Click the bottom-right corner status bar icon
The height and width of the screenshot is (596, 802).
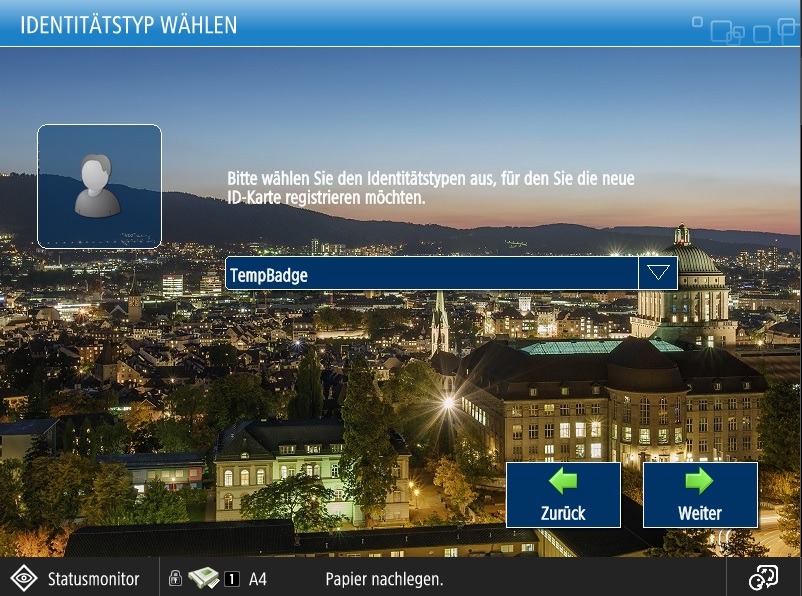coord(763,578)
